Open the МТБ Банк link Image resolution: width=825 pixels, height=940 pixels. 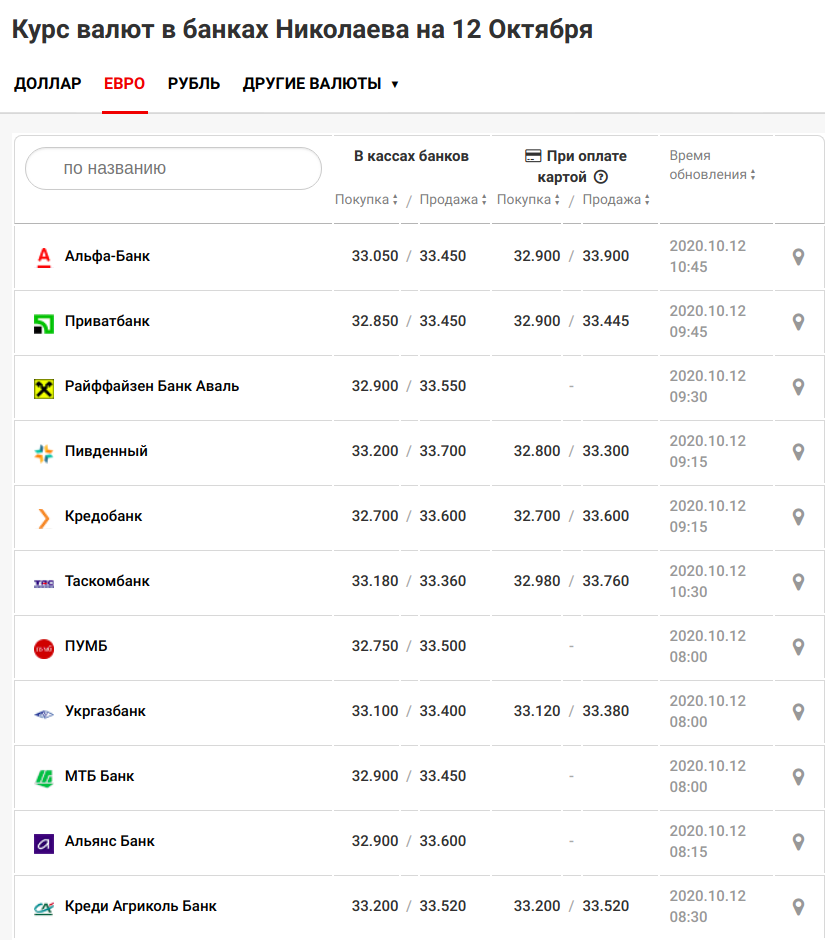point(100,776)
